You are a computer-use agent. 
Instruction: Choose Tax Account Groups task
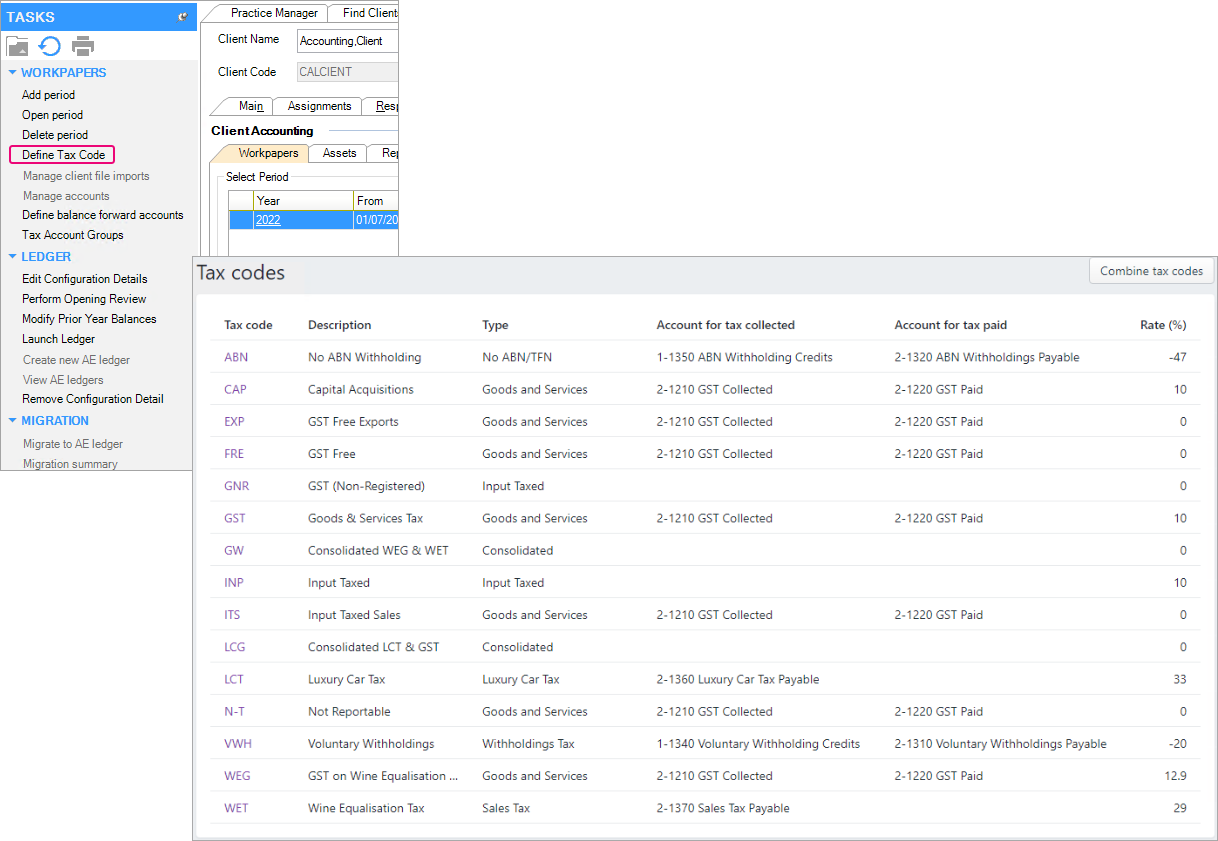[x=72, y=235]
